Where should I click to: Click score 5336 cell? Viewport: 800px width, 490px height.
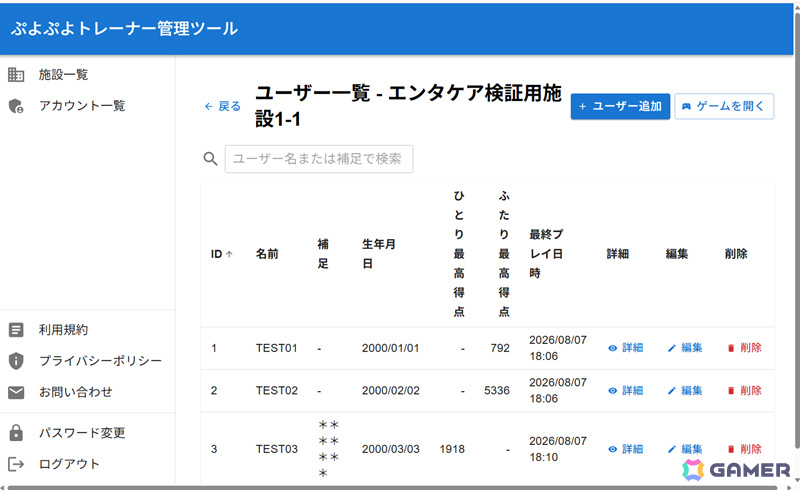497,391
